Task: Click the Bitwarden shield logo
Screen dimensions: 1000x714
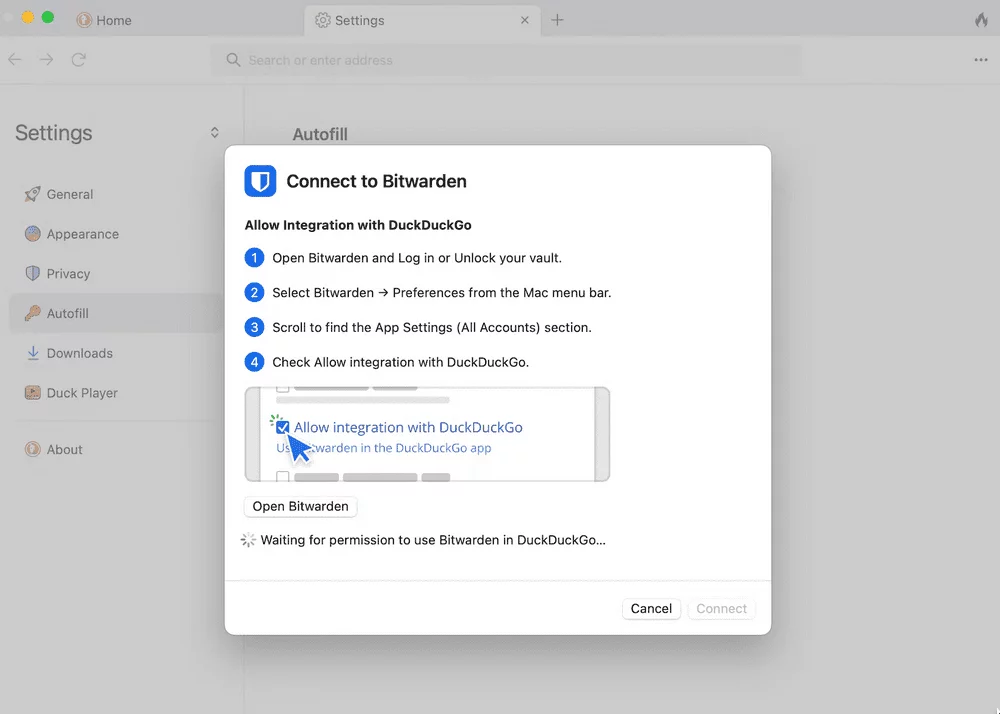Action: [260, 181]
